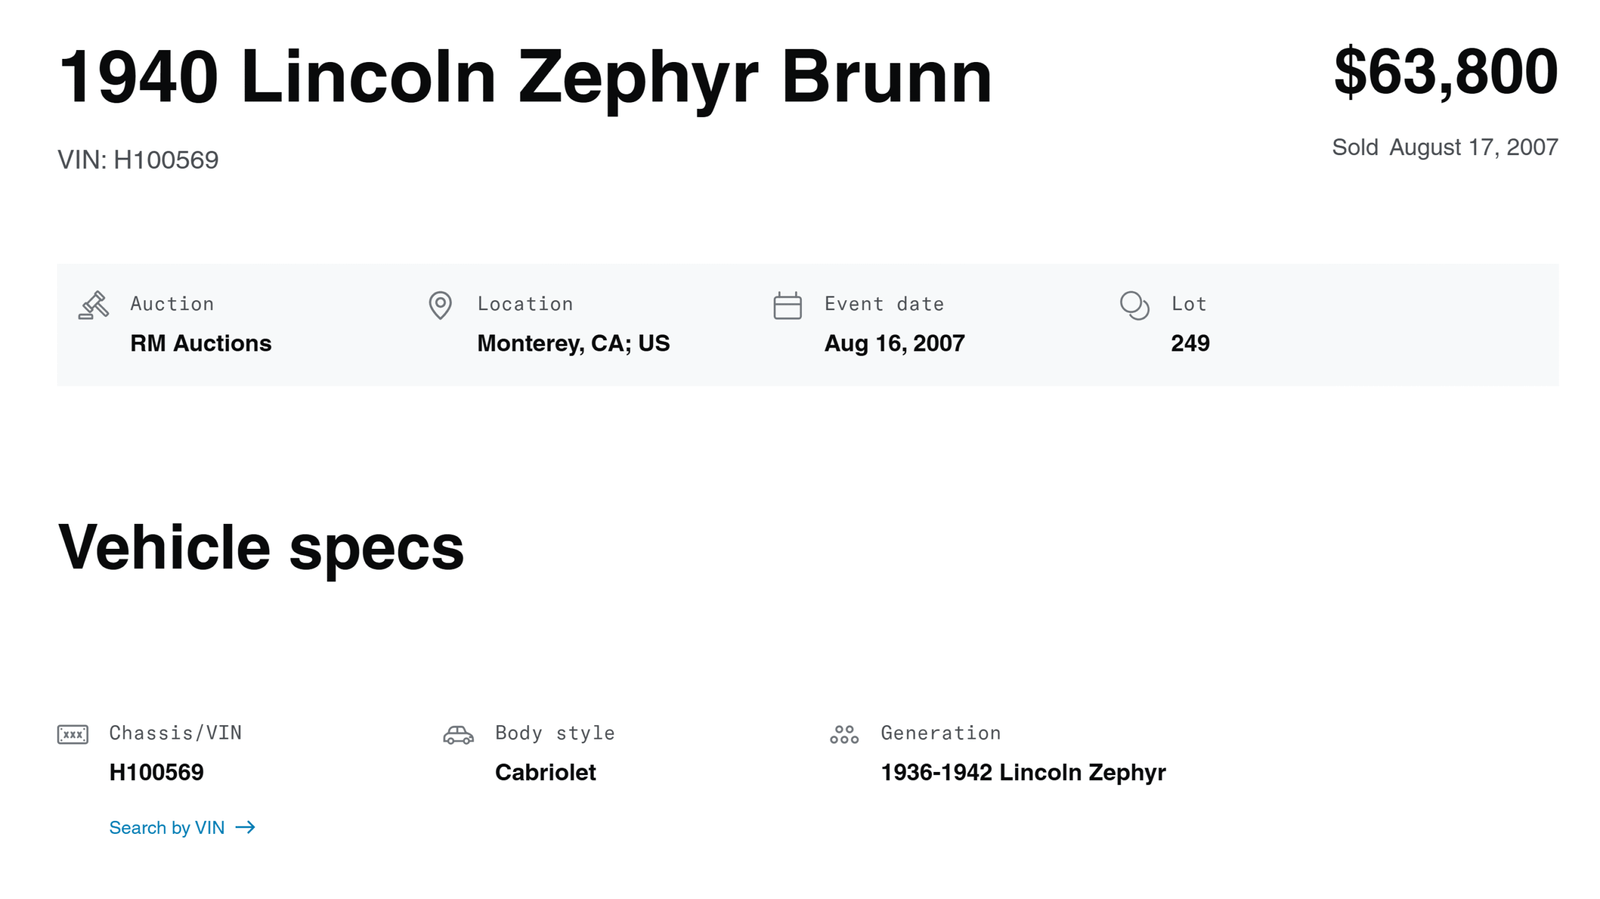The height and width of the screenshot is (899, 1600).
Task: Click the Chassis/VIN plate icon
Action: (73, 735)
